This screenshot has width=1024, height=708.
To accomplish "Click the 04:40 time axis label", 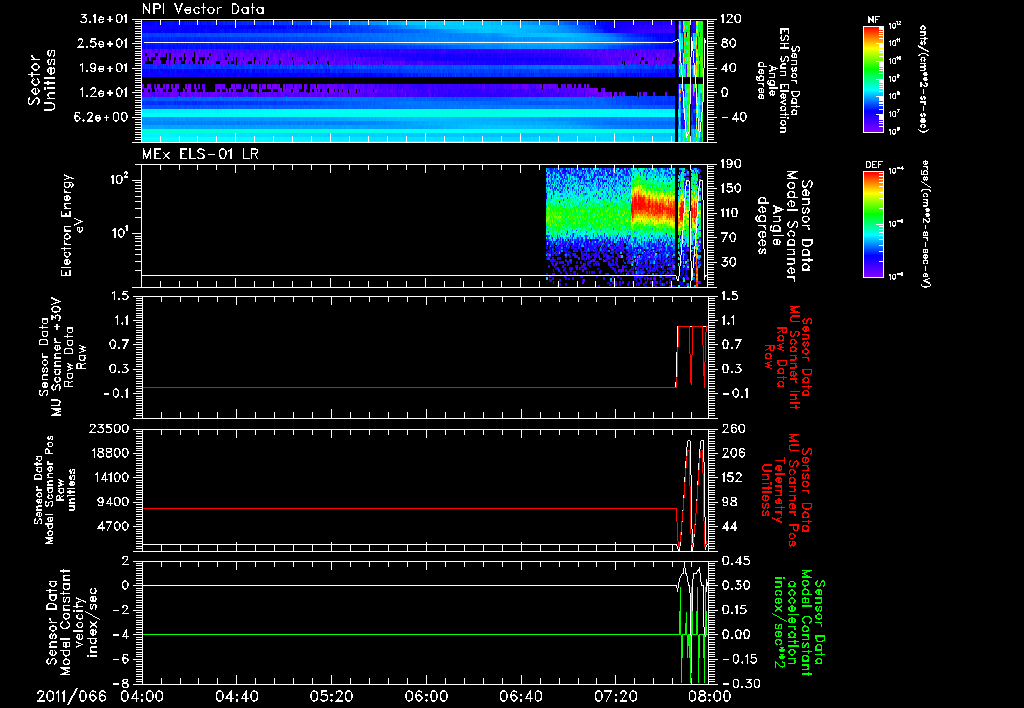I will (x=236, y=696).
